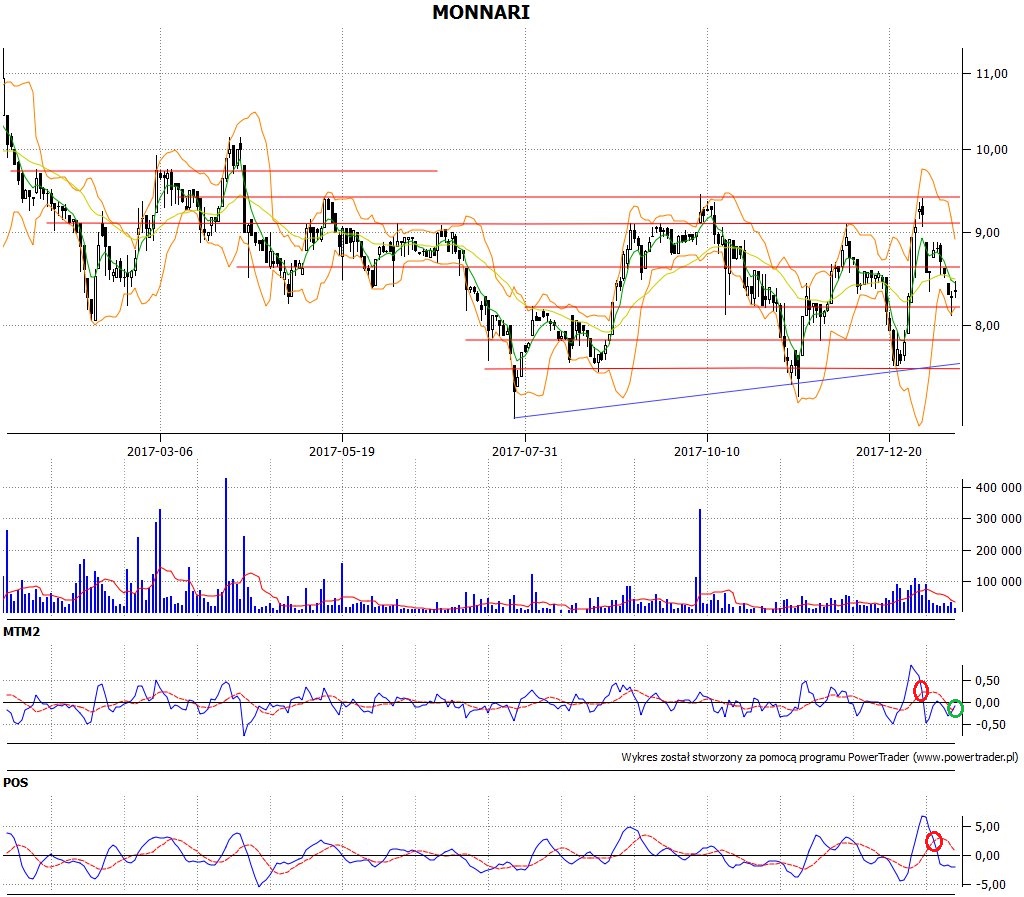The image size is (1024, 897).
Task: Click the POS indicator label
Action: pyautogui.click(x=16, y=782)
